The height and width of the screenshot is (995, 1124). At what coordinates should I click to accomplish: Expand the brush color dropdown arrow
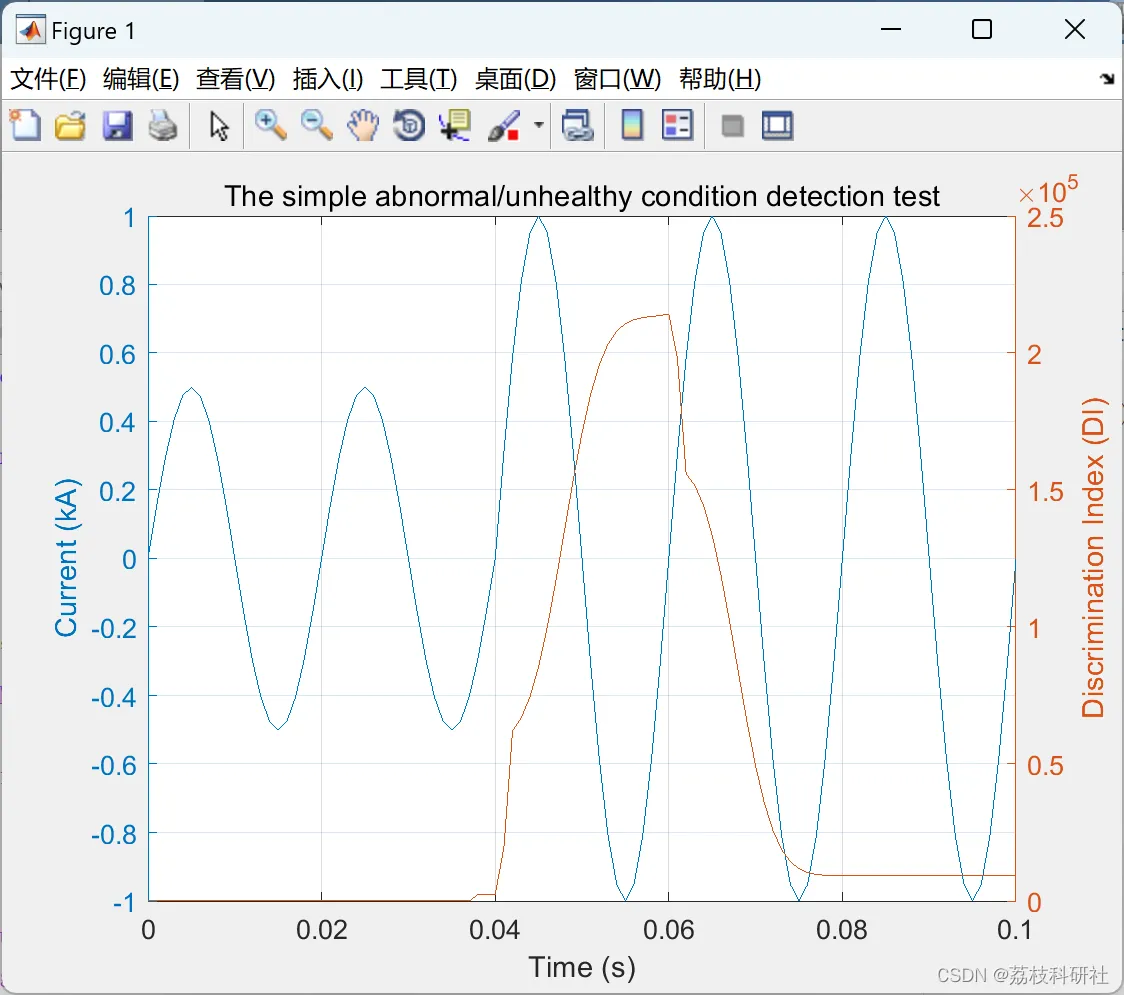[x=538, y=125]
